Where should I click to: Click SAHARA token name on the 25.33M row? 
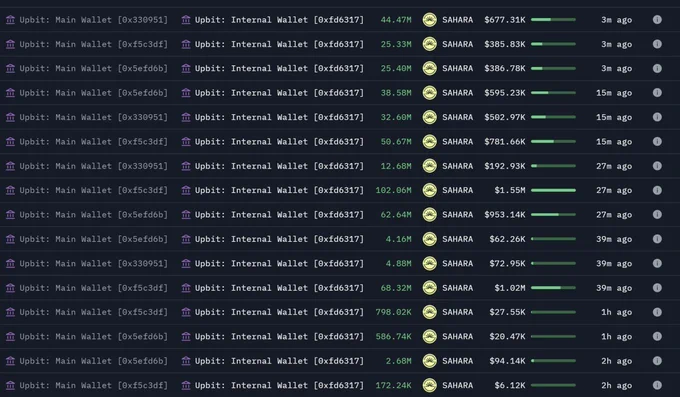(458, 44)
